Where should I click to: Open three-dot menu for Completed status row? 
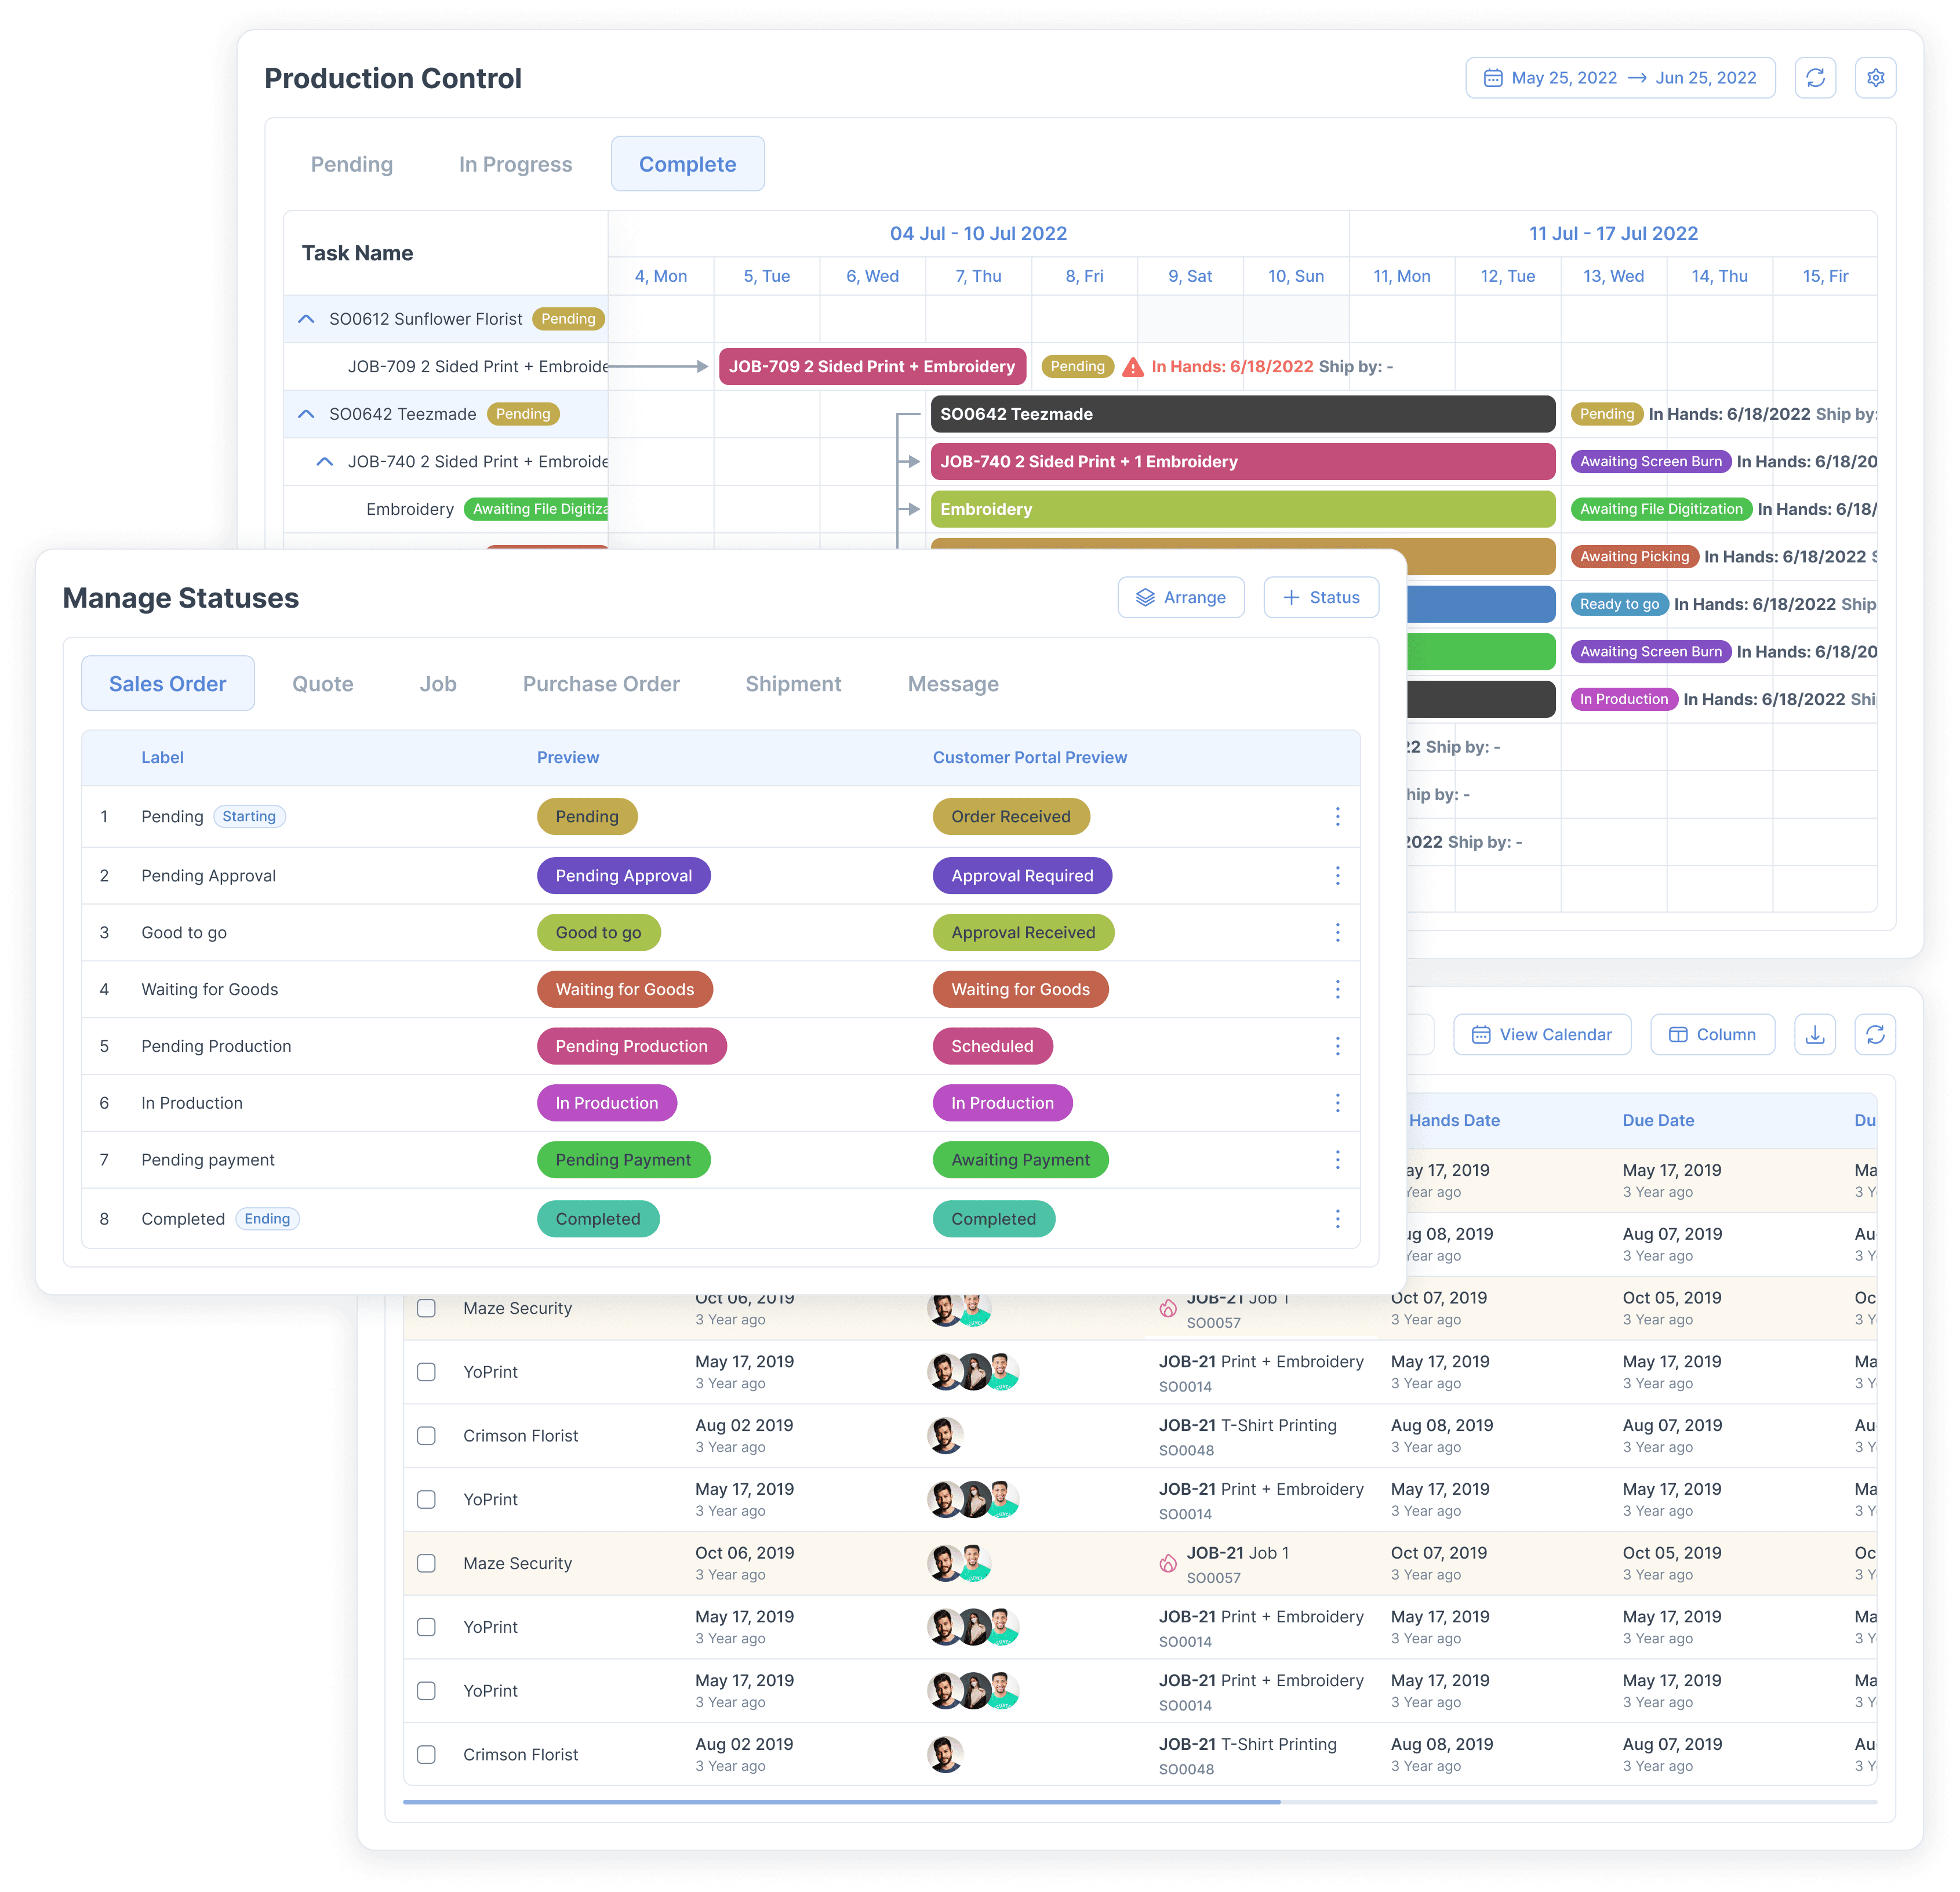(x=1337, y=1219)
